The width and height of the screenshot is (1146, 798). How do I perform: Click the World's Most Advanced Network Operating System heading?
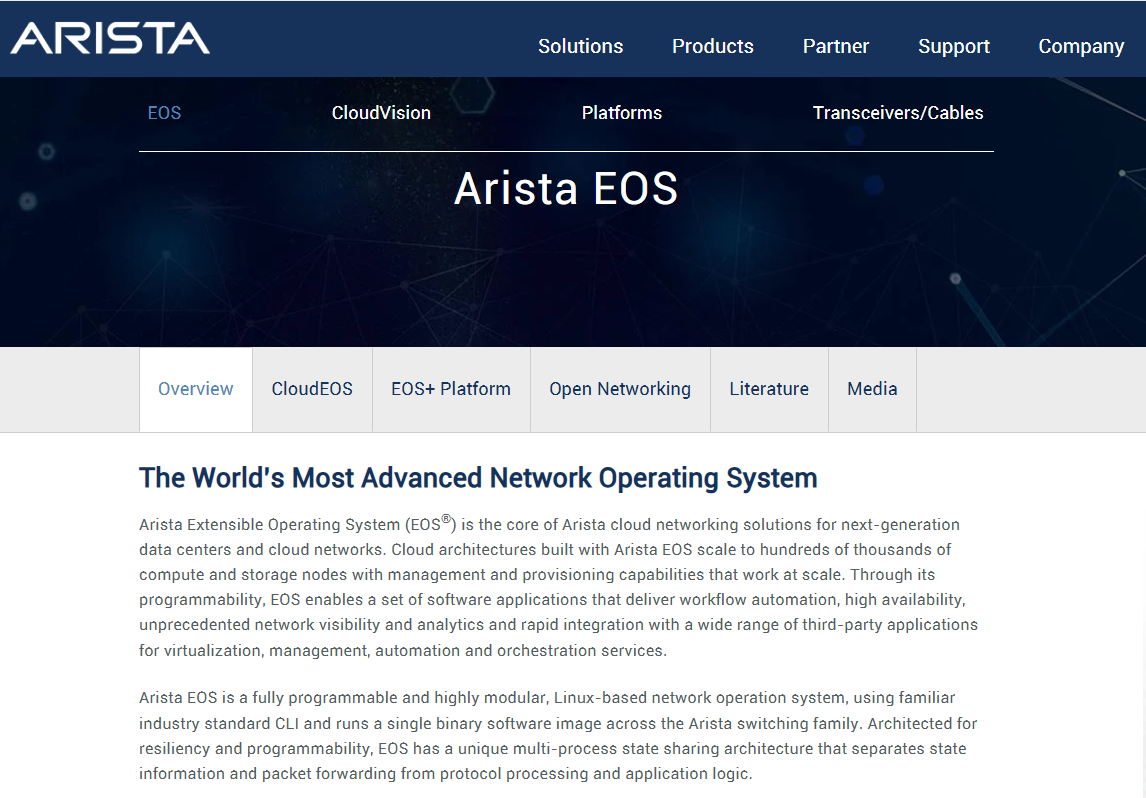point(478,478)
